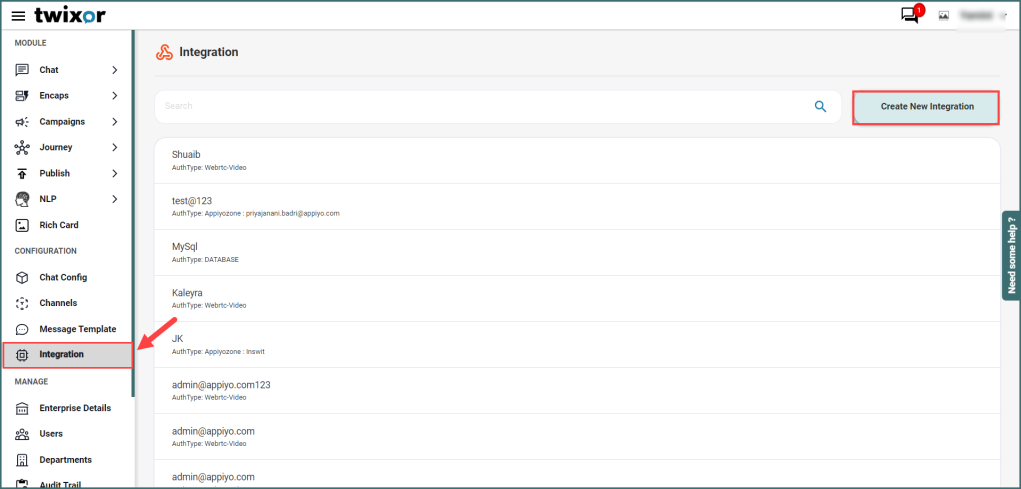Click the Rich Card image icon
The image size is (1021, 489).
(22, 225)
